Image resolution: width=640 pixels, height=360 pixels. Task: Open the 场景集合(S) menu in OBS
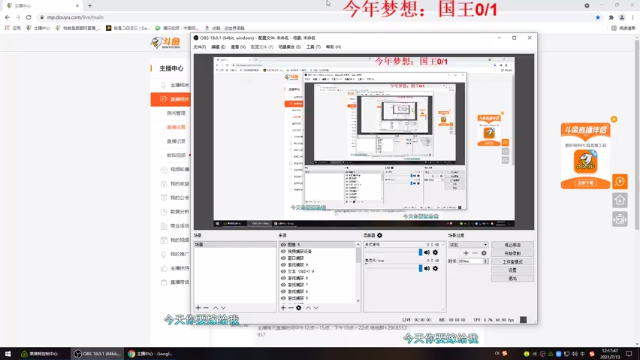pos(289,47)
